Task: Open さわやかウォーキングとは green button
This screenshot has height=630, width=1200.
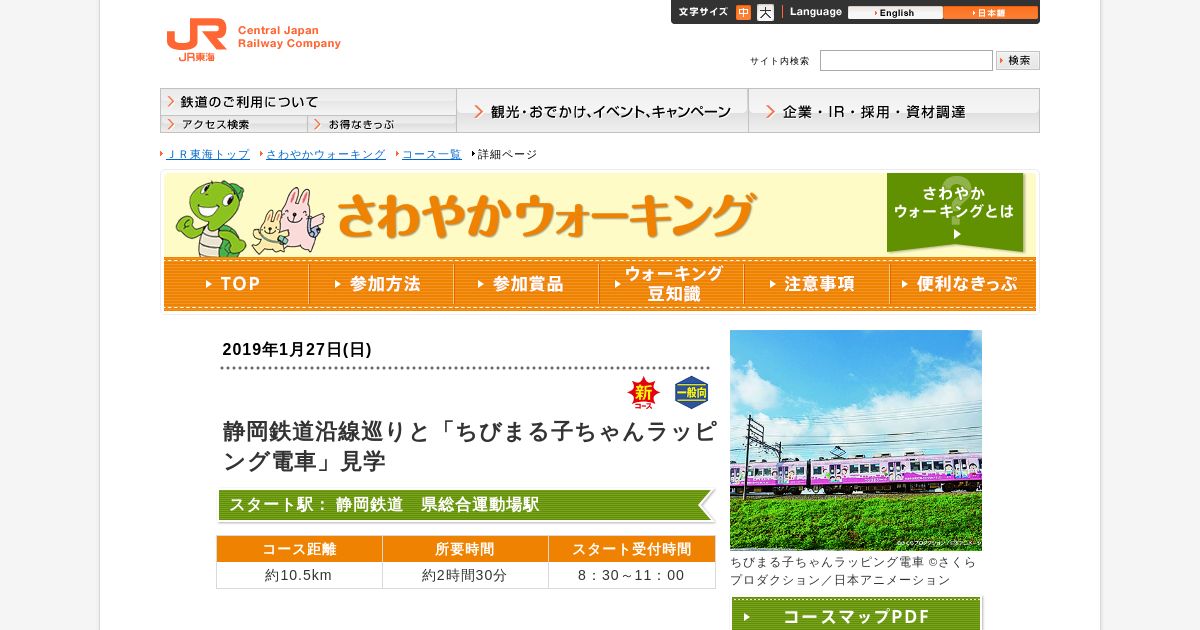Action: click(956, 212)
